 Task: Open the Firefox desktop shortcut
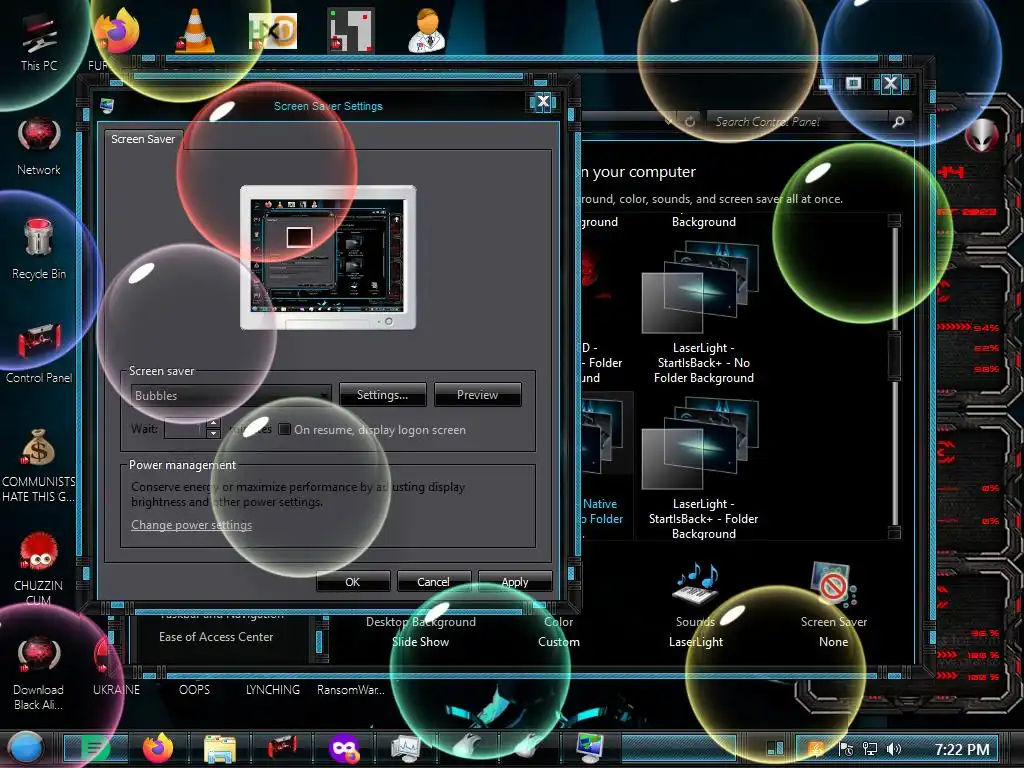118,31
